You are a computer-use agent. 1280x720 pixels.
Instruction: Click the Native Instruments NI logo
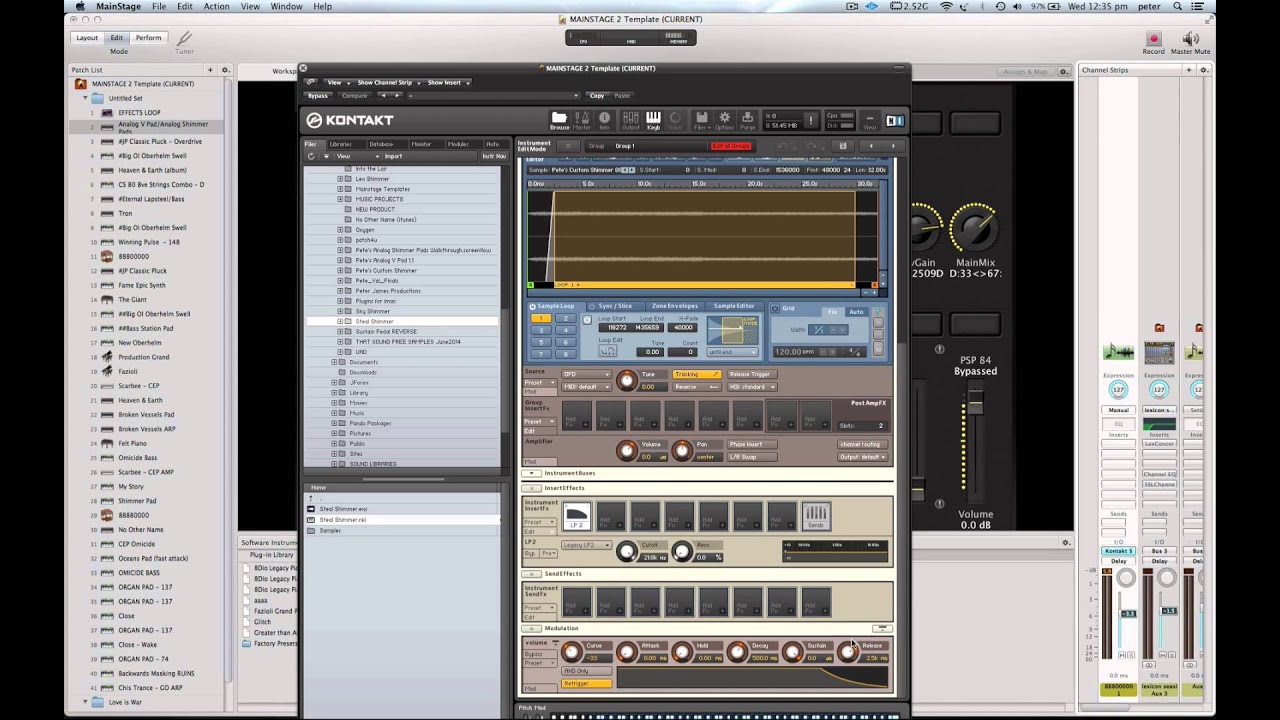pyautogui.click(x=895, y=121)
